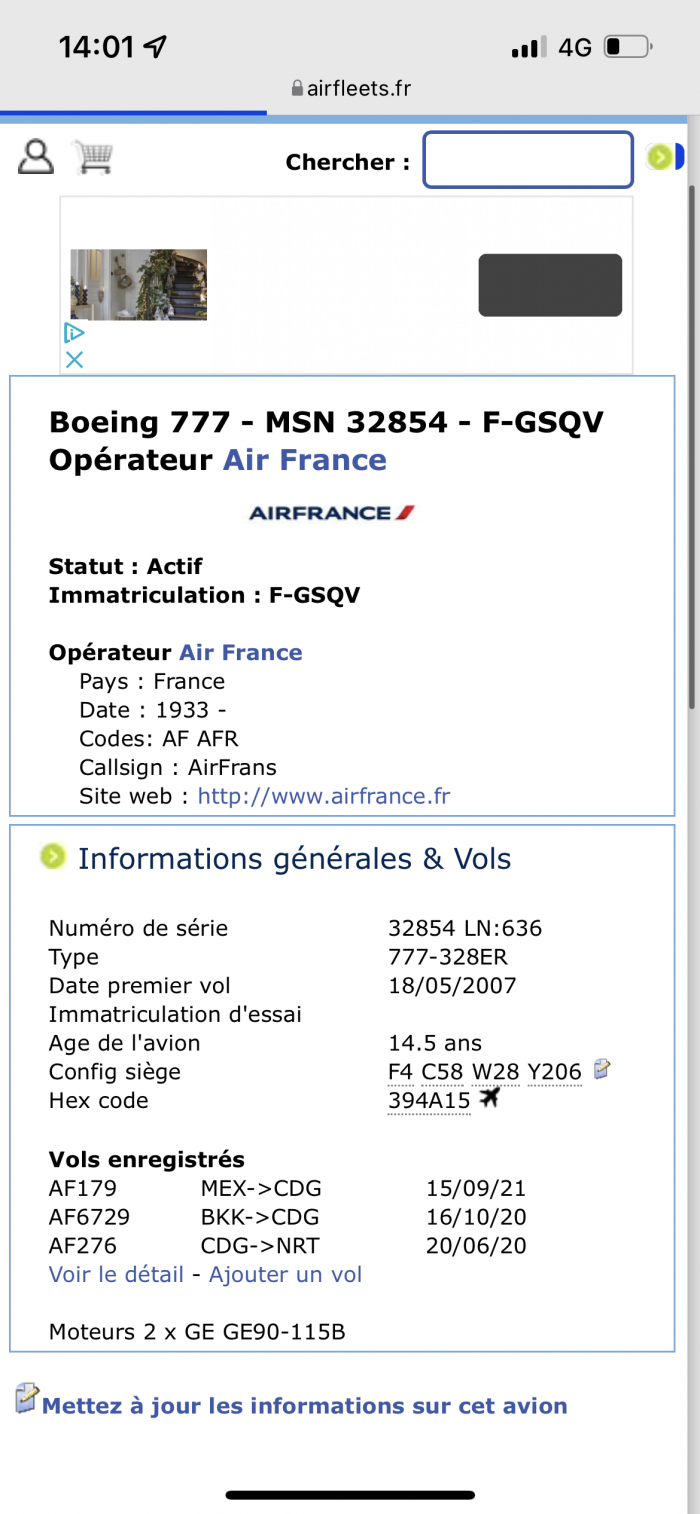Tap the 394A15 hex code
The image size is (700, 1514).
point(429,1101)
